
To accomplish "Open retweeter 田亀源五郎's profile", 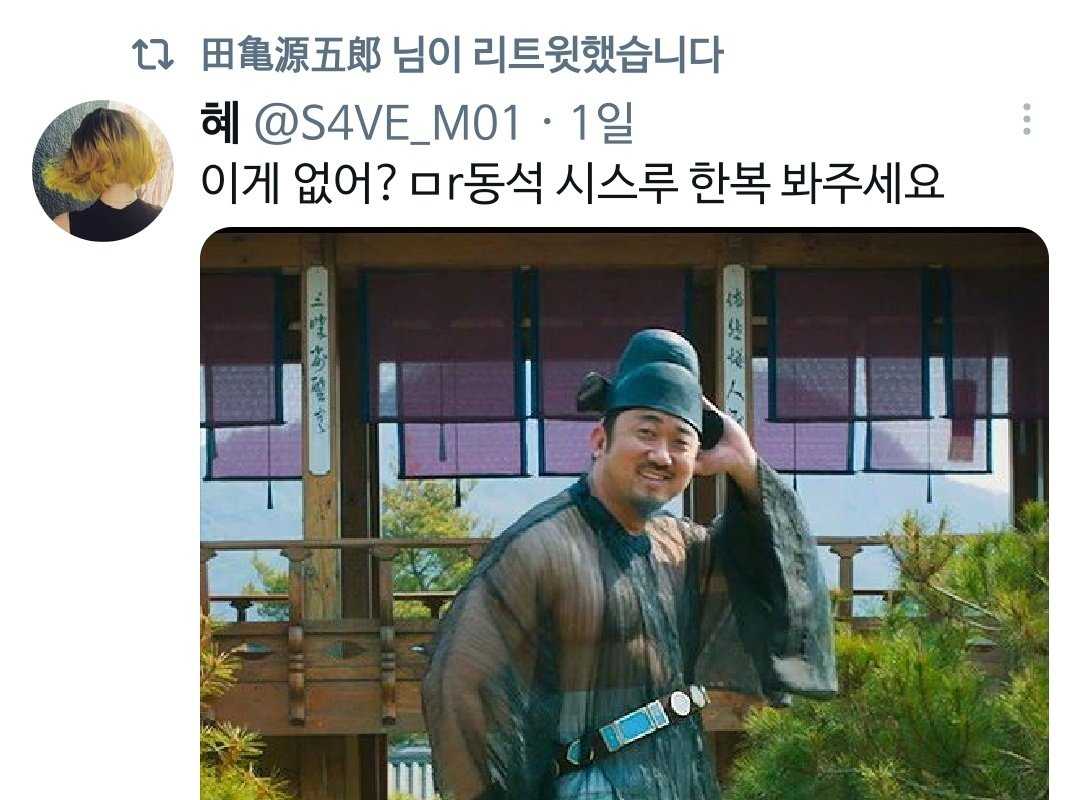I will (x=291, y=54).
